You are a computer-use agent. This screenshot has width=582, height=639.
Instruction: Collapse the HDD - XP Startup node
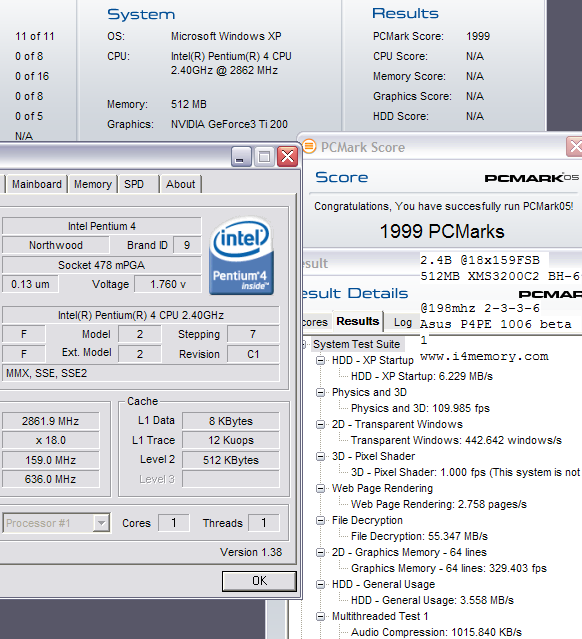point(321,361)
